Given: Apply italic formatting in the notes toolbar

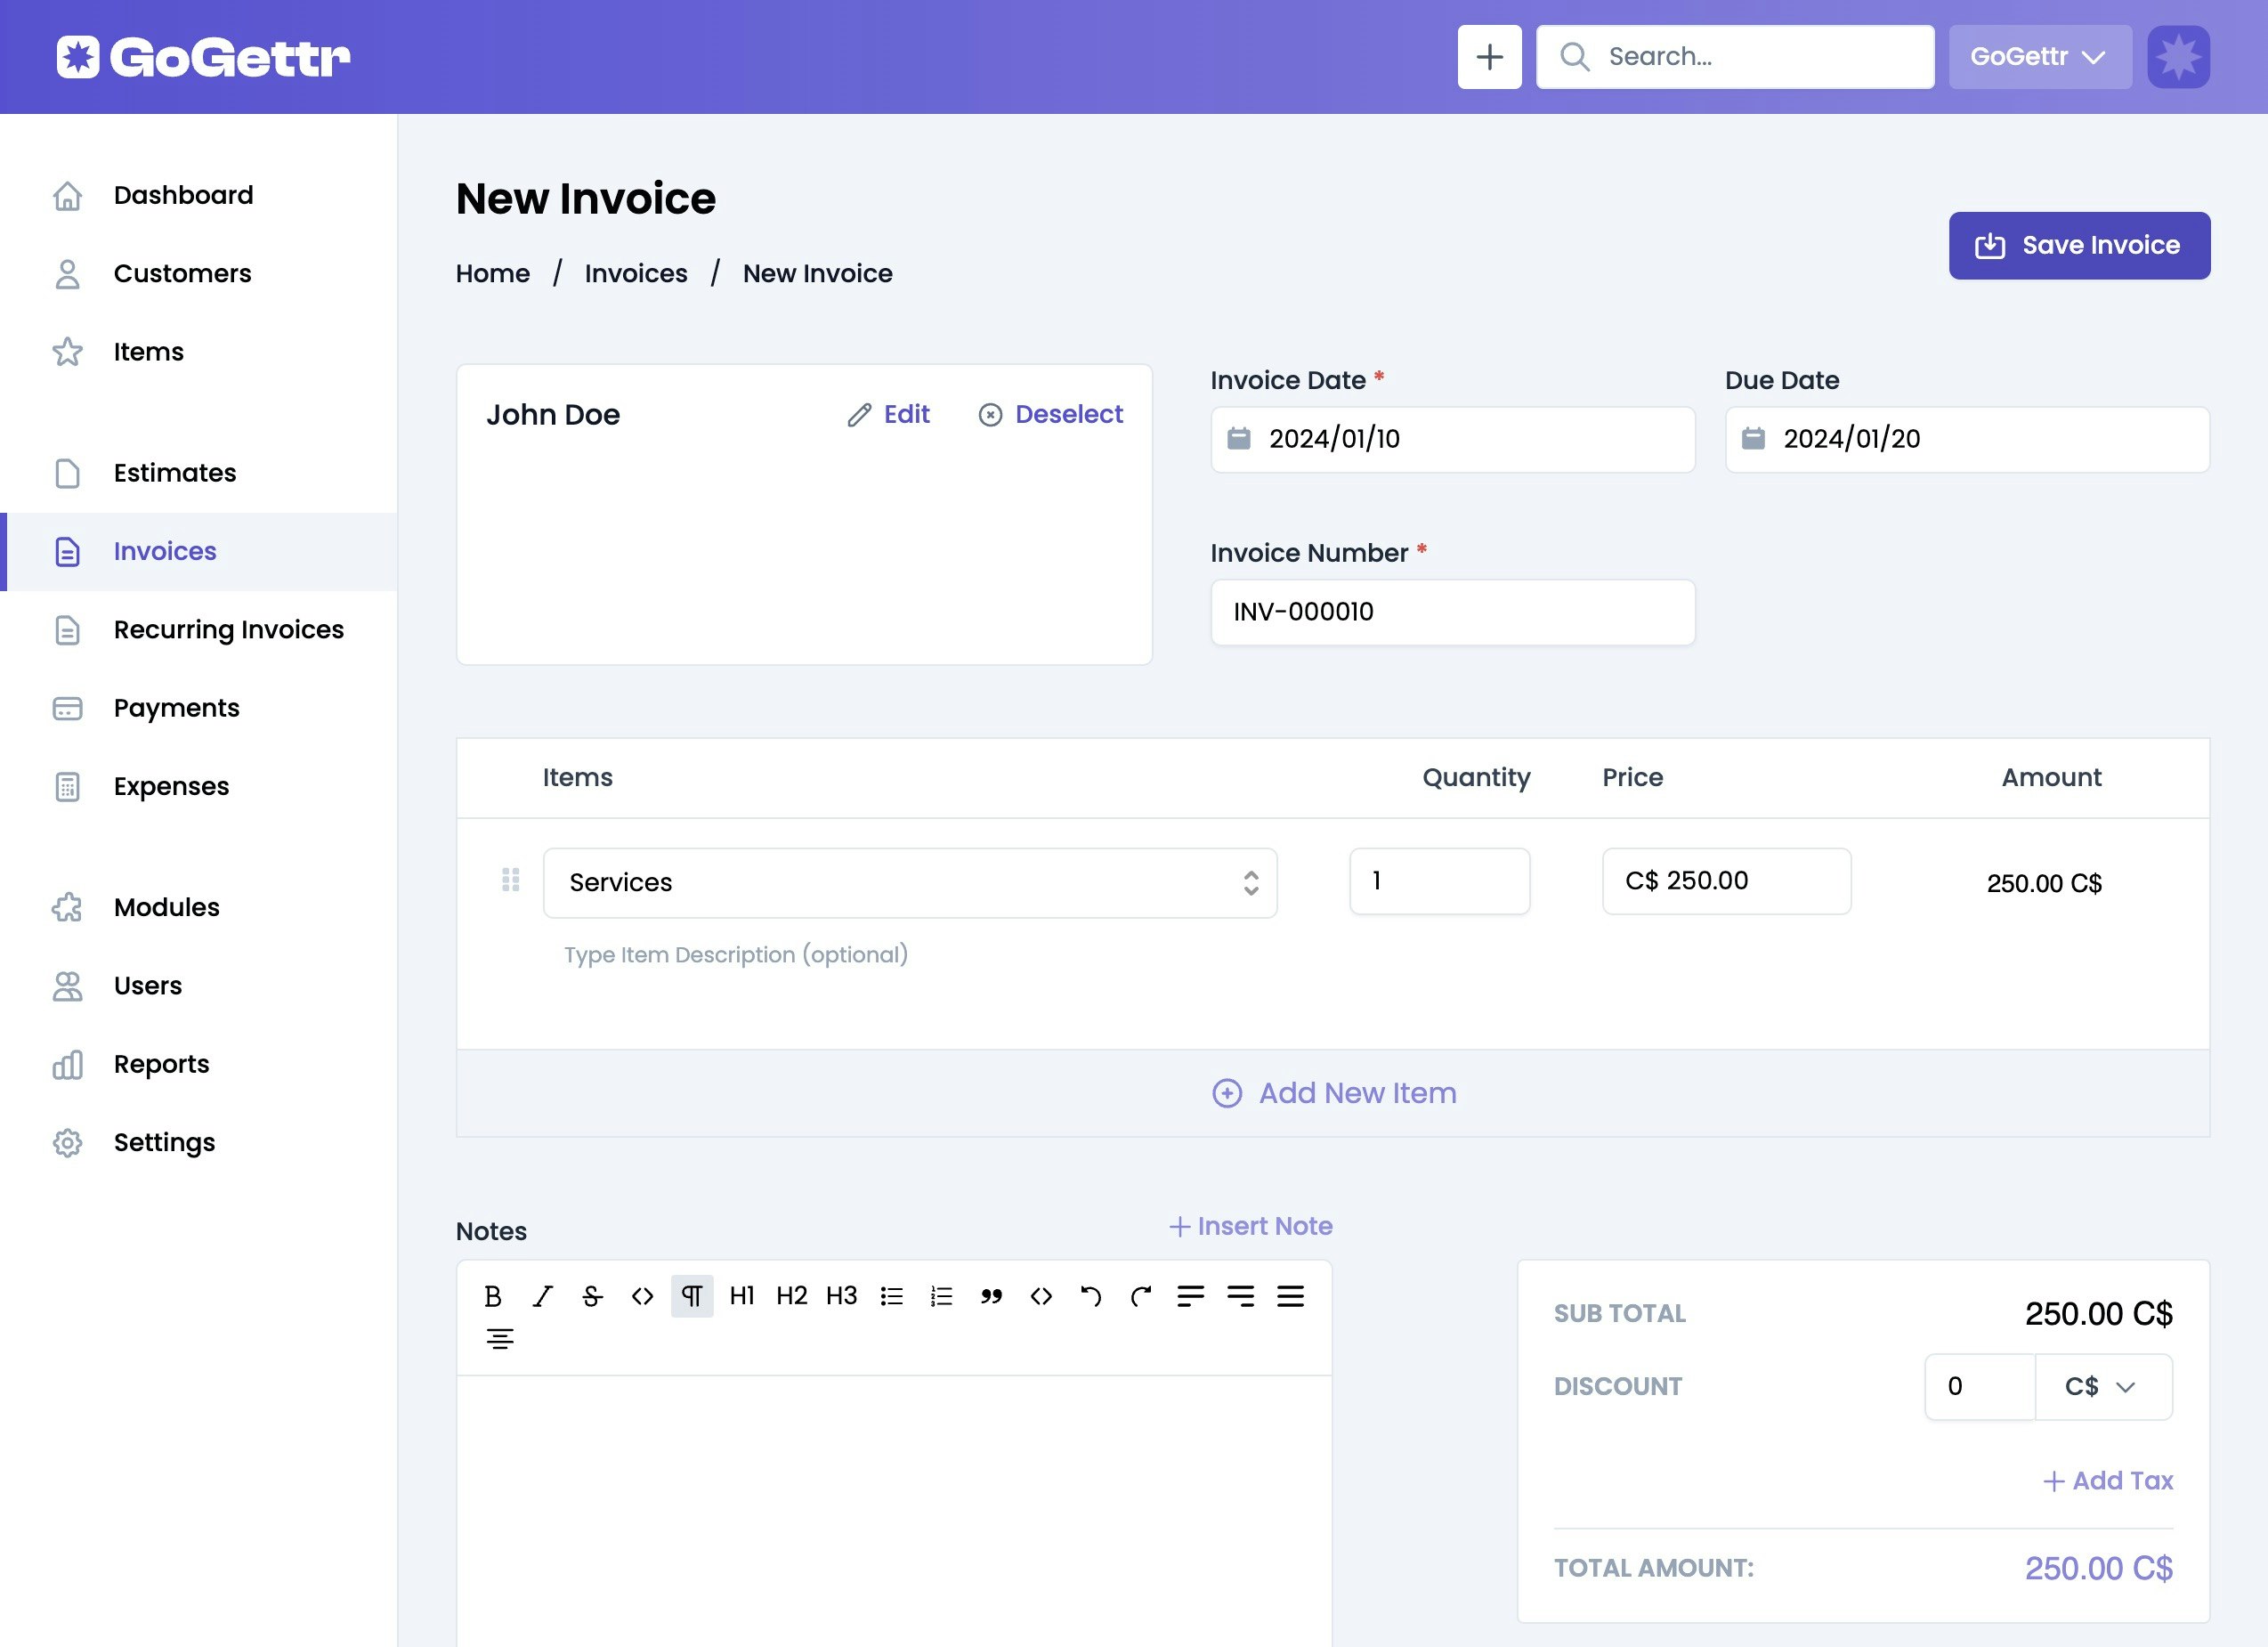Looking at the screenshot, I should point(542,1296).
